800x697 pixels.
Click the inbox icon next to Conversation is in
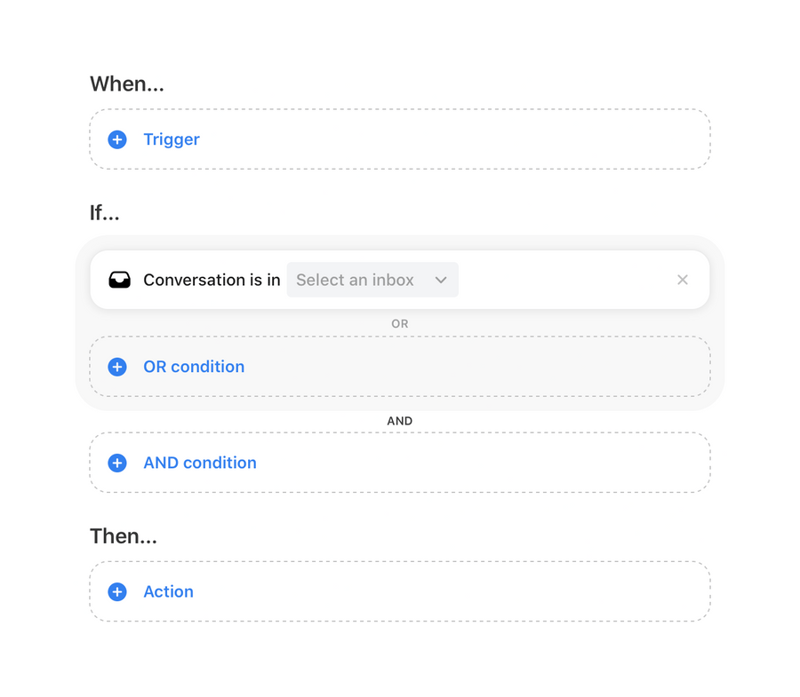pyautogui.click(x=119, y=279)
